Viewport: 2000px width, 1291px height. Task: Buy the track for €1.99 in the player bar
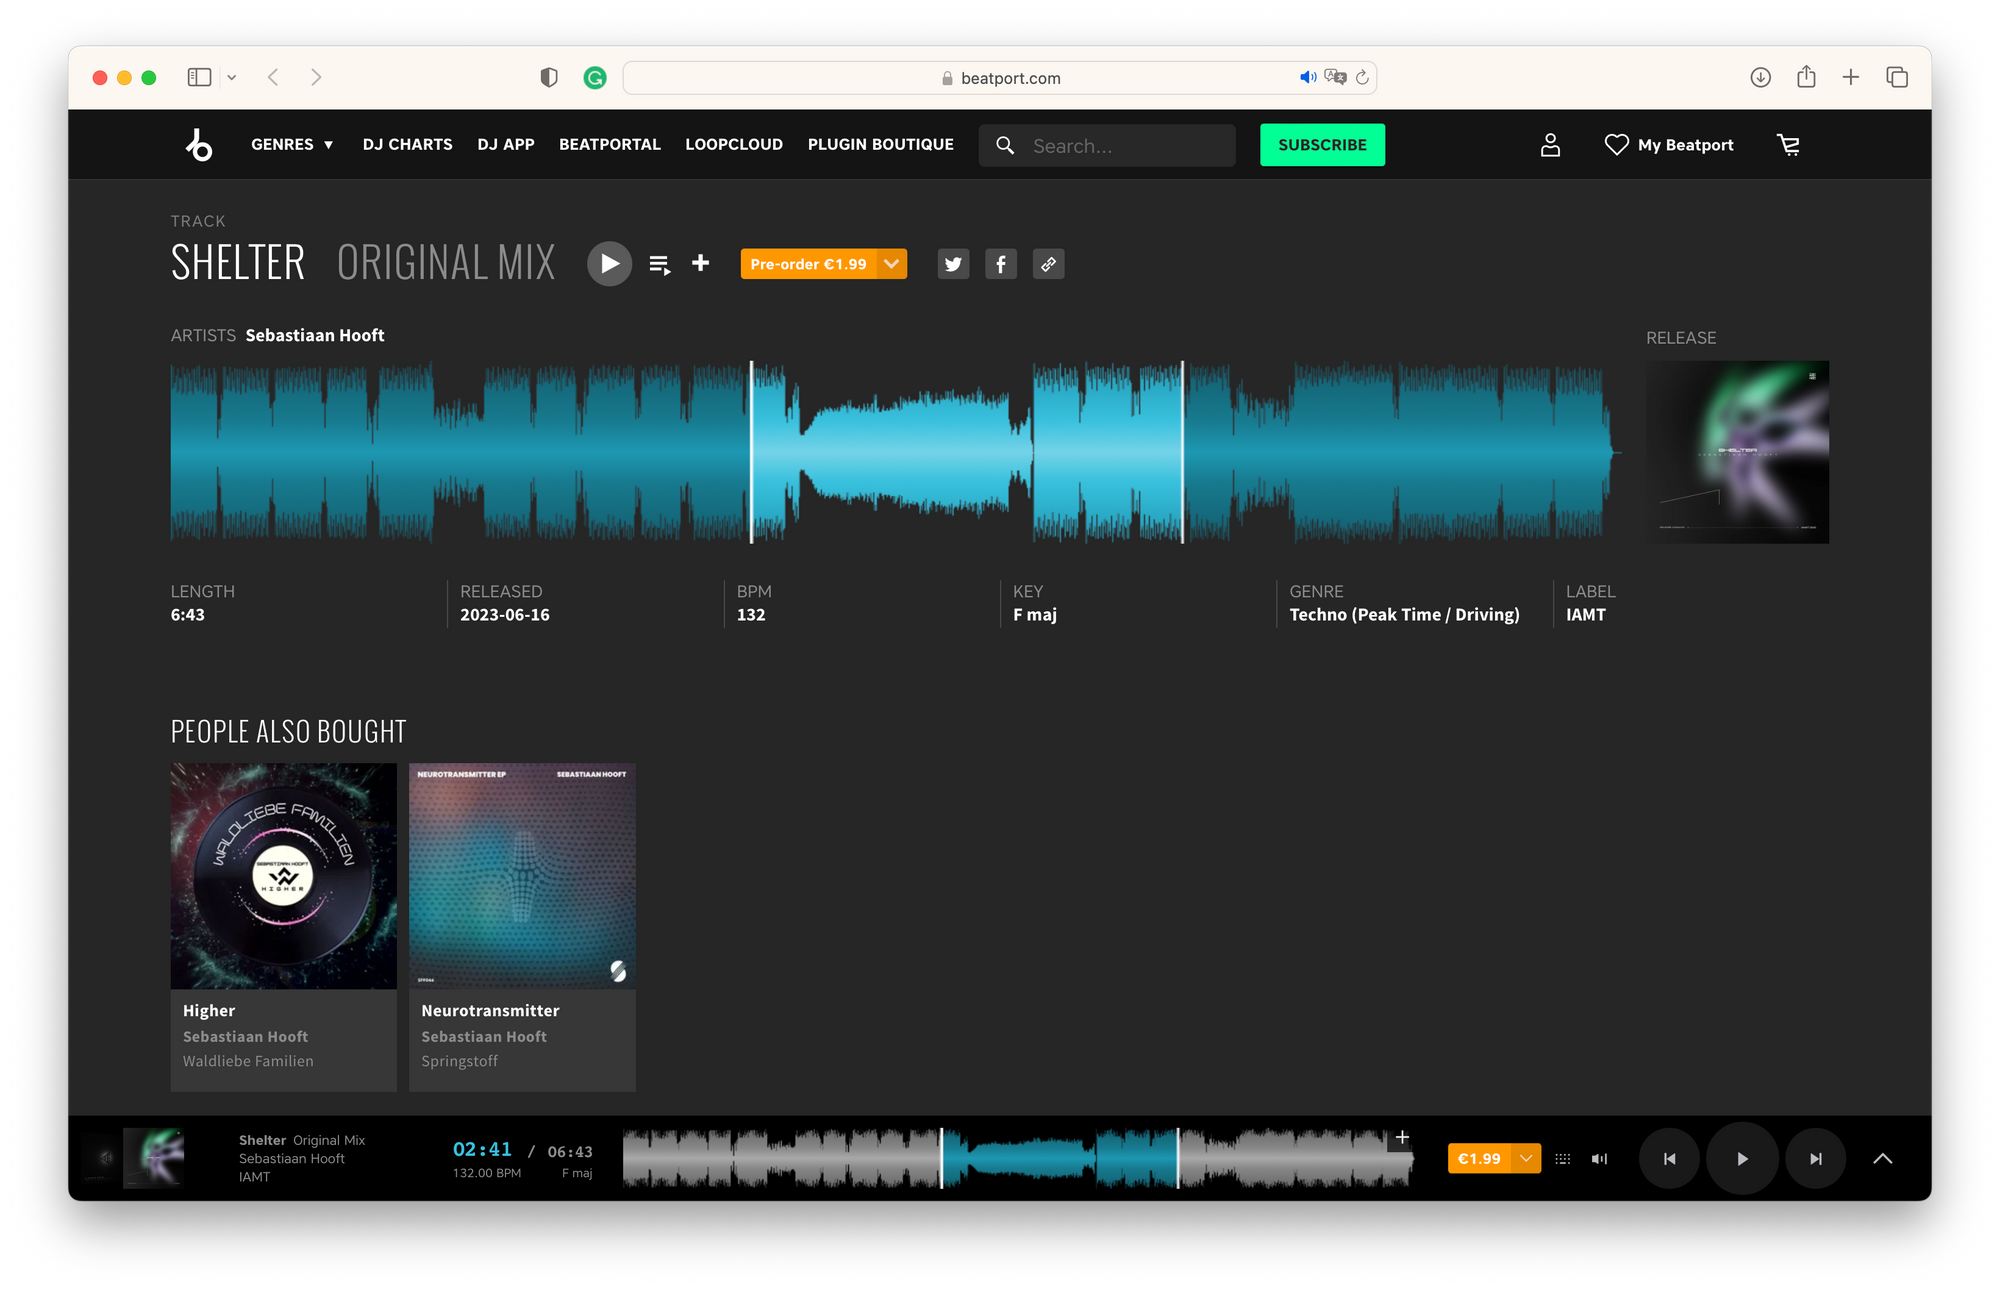(1479, 1158)
